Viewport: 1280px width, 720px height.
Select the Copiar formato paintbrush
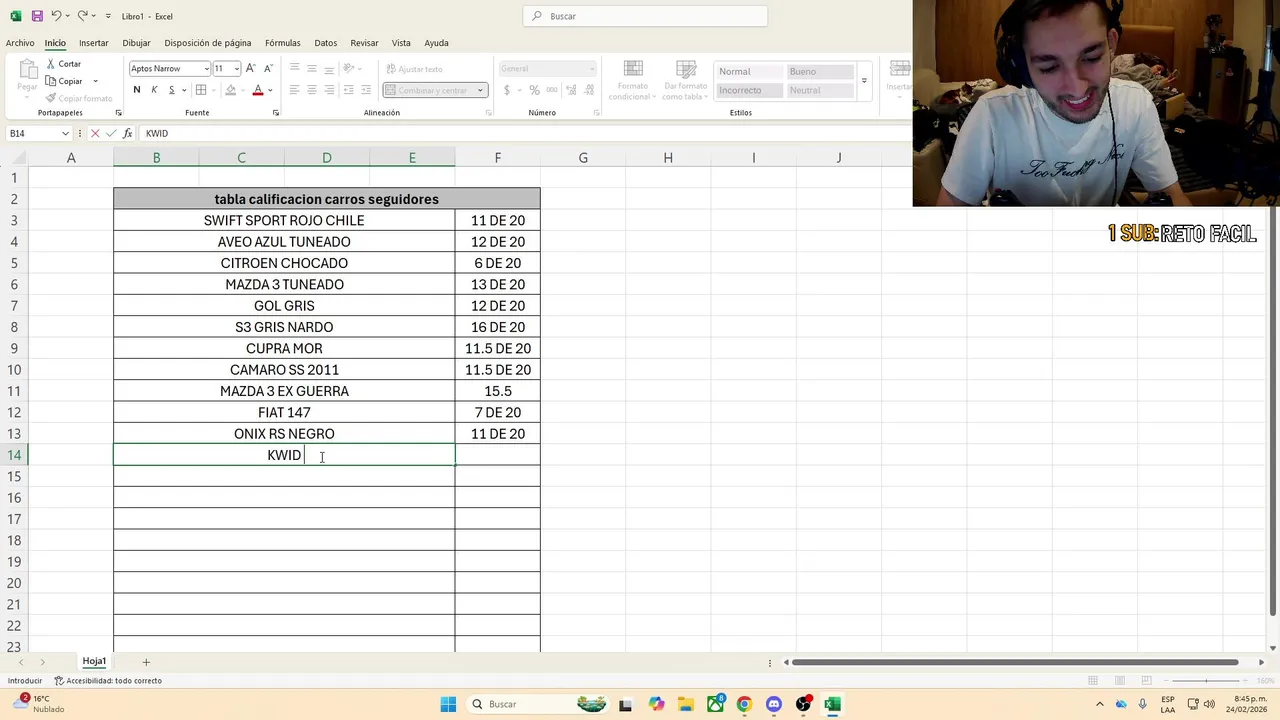pos(50,98)
